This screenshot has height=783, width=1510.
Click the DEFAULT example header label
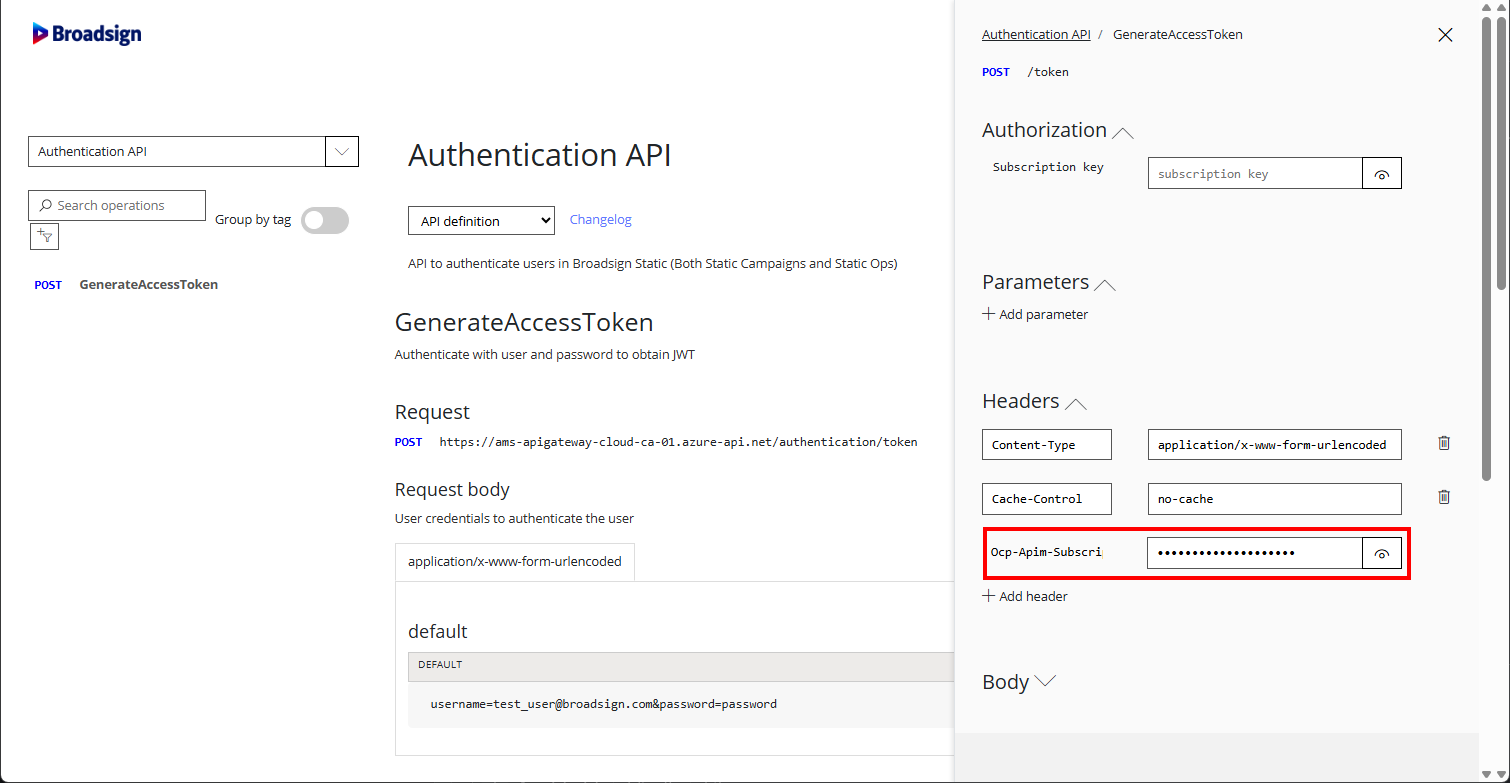440,665
